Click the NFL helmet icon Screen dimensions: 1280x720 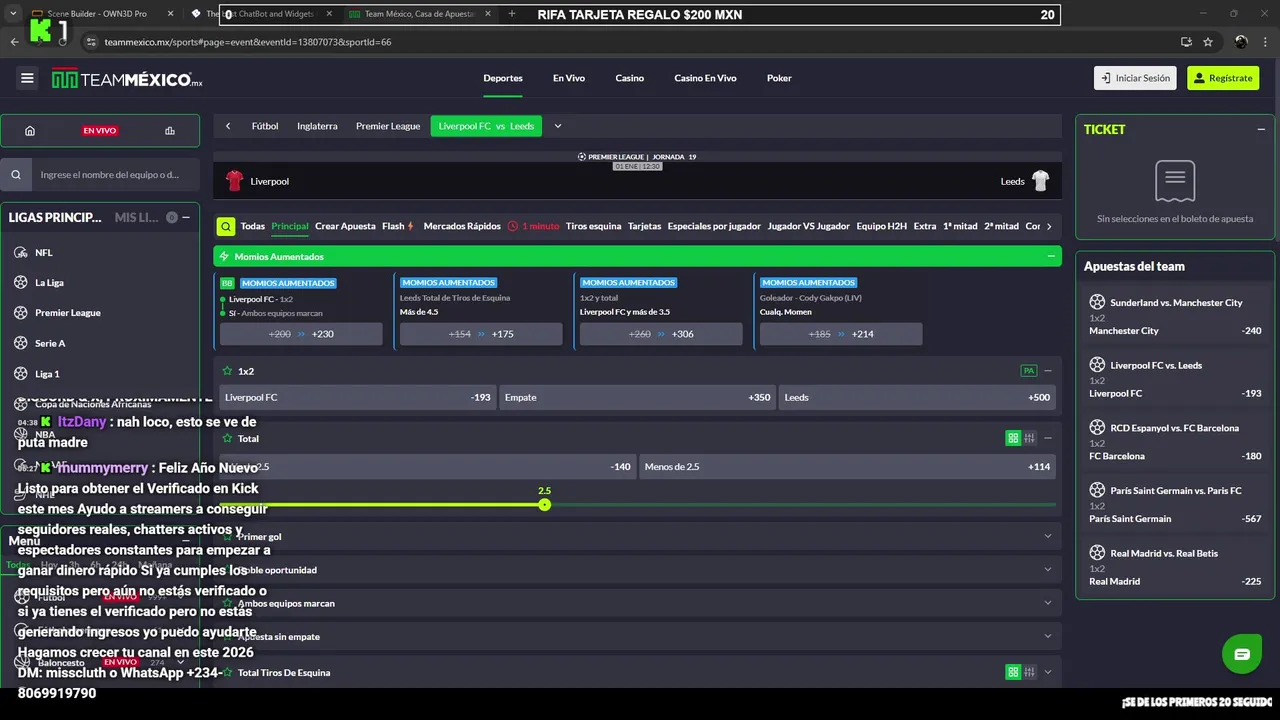pyautogui.click(x=21, y=253)
